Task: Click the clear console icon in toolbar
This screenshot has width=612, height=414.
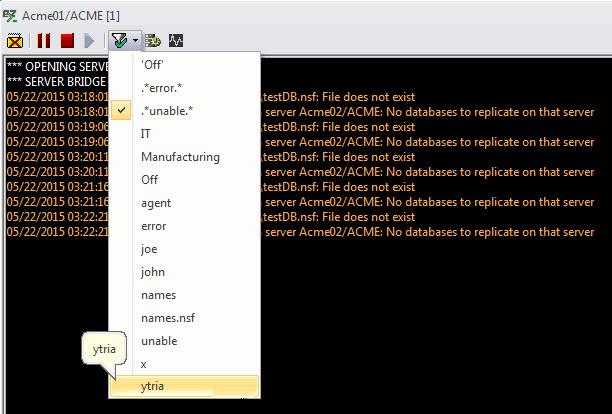Action: pos(15,41)
